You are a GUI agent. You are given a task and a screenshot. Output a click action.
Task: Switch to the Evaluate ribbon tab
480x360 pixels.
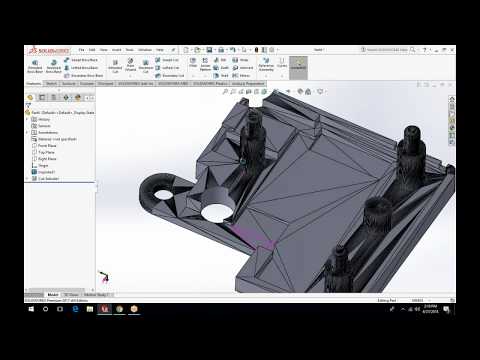[87, 84]
